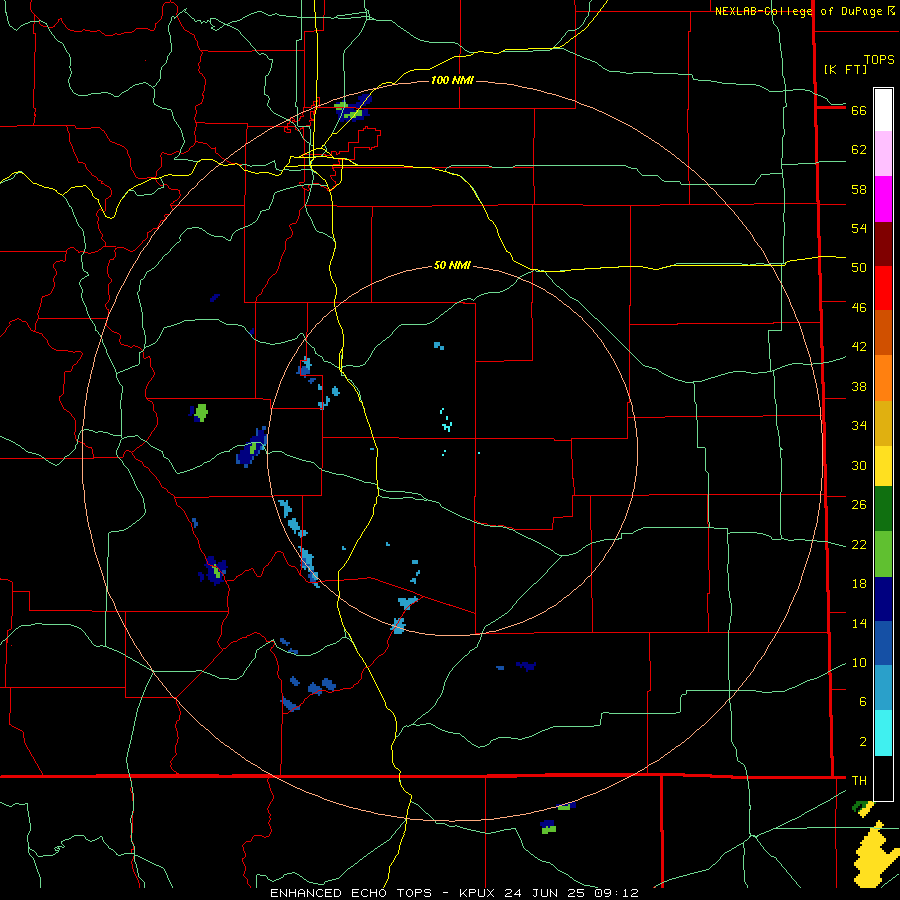900x900 pixels.
Task: Click the '42' legend value
Action: tap(859, 347)
